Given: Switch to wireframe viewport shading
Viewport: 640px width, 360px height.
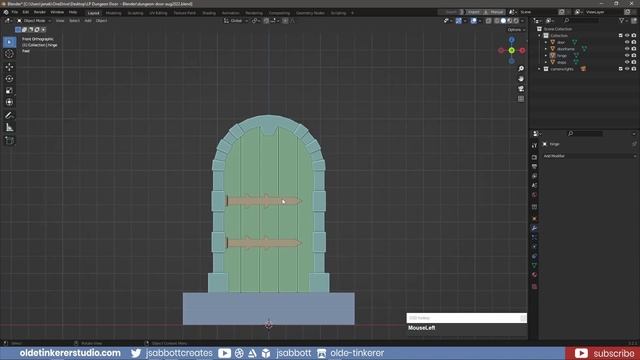Looking at the screenshot, I should coord(497,20).
